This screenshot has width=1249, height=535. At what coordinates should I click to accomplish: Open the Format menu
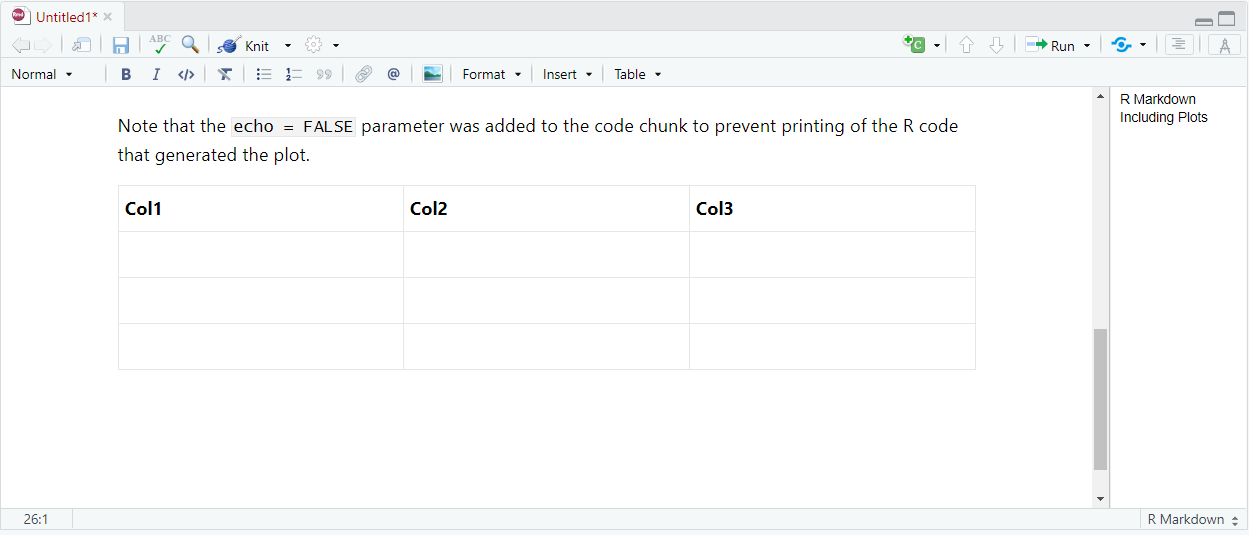click(x=491, y=74)
